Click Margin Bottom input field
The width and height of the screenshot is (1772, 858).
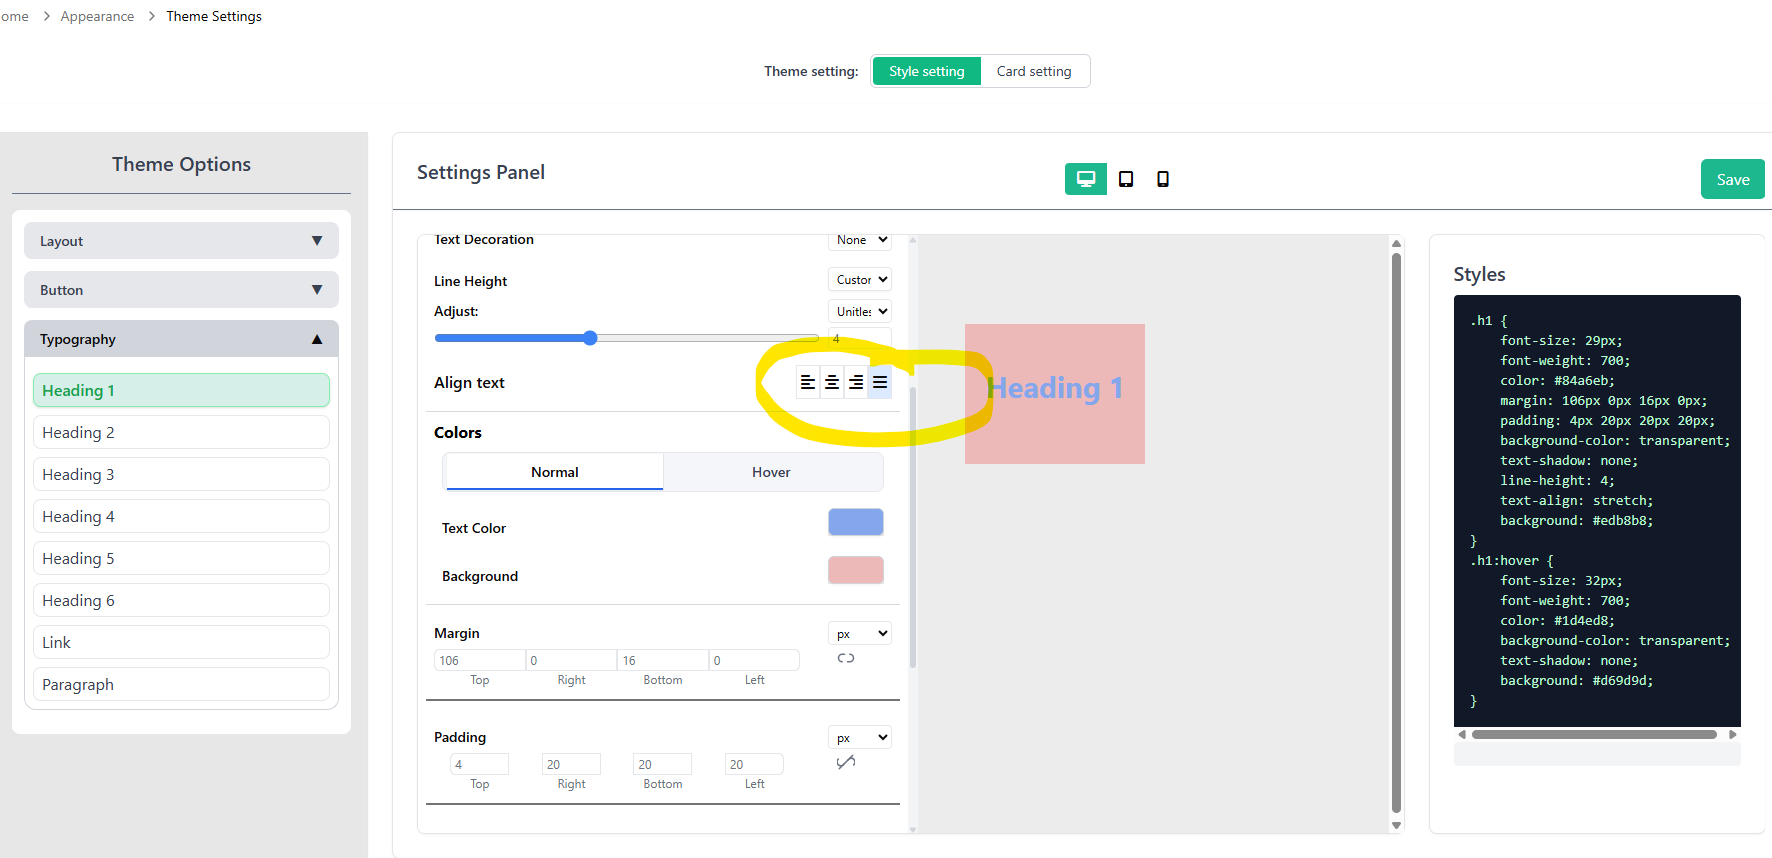(663, 660)
